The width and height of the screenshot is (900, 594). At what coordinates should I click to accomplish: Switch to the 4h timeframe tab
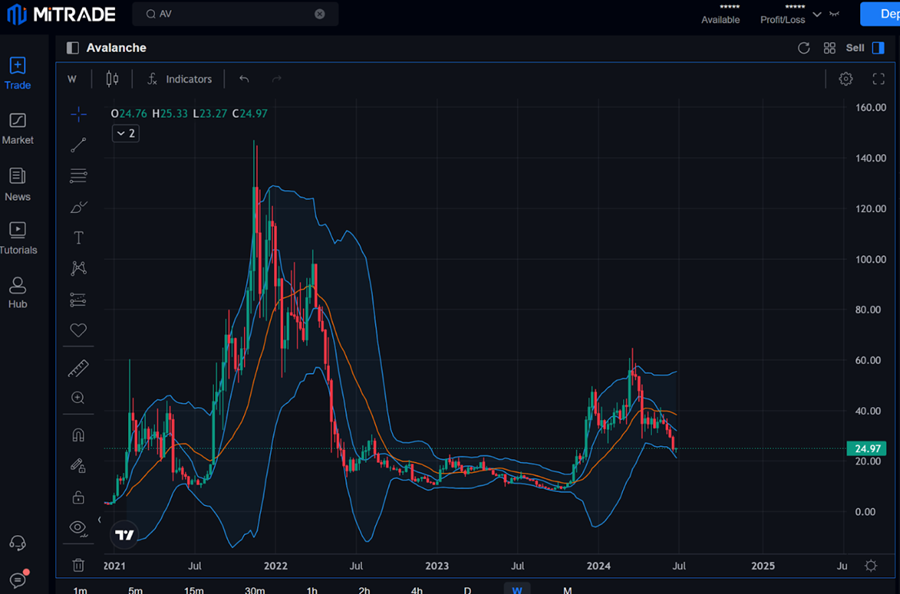point(417,590)
